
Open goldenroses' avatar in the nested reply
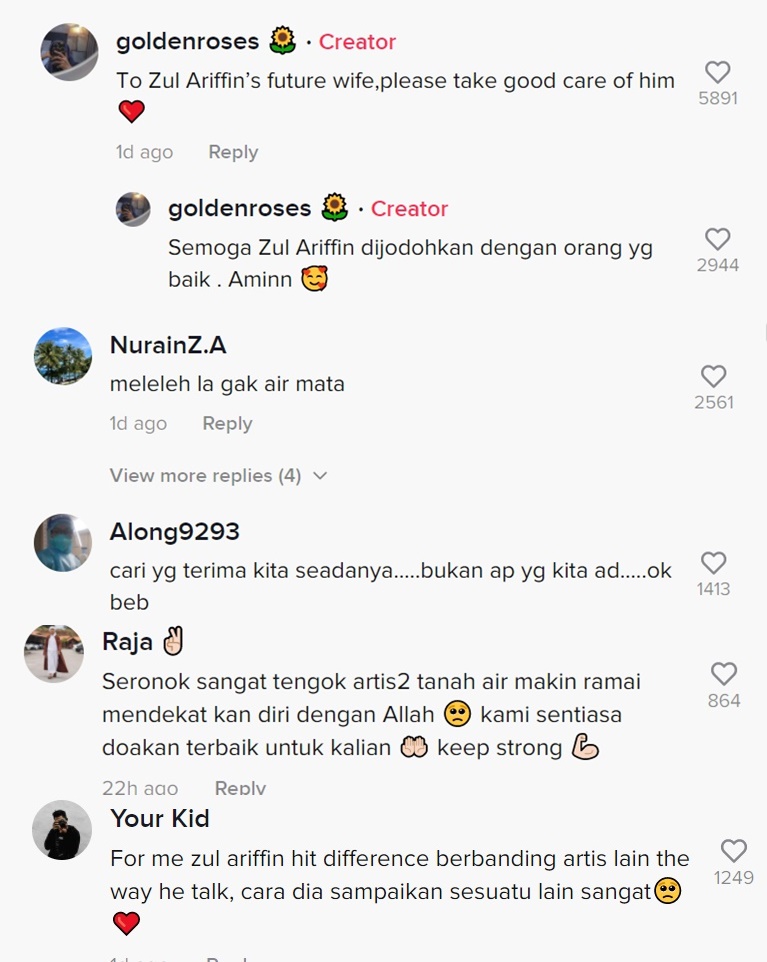click(133, 209)
